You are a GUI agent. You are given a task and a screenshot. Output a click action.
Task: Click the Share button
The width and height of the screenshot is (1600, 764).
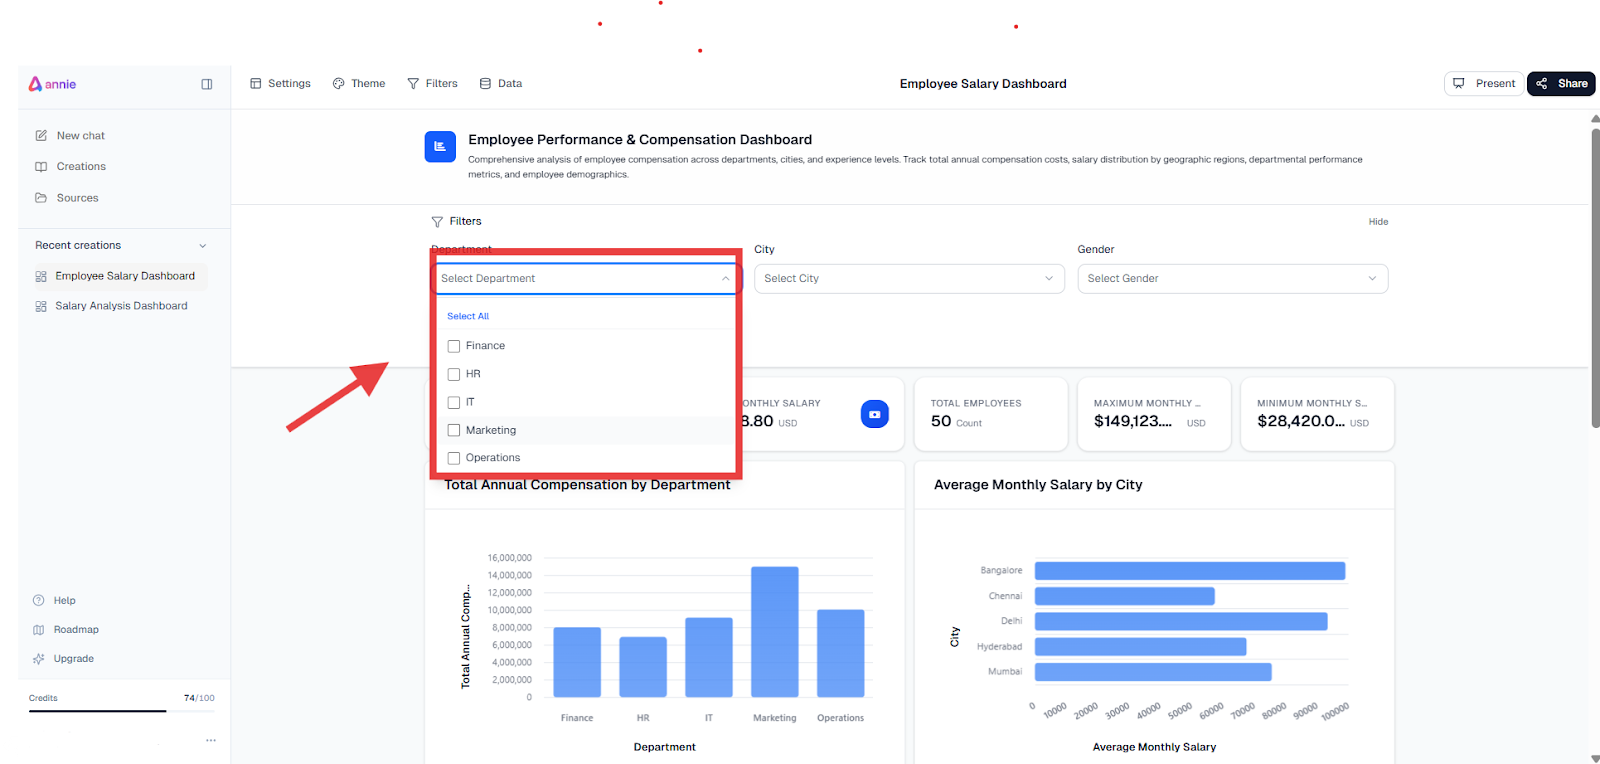(x=1561, y=84)
